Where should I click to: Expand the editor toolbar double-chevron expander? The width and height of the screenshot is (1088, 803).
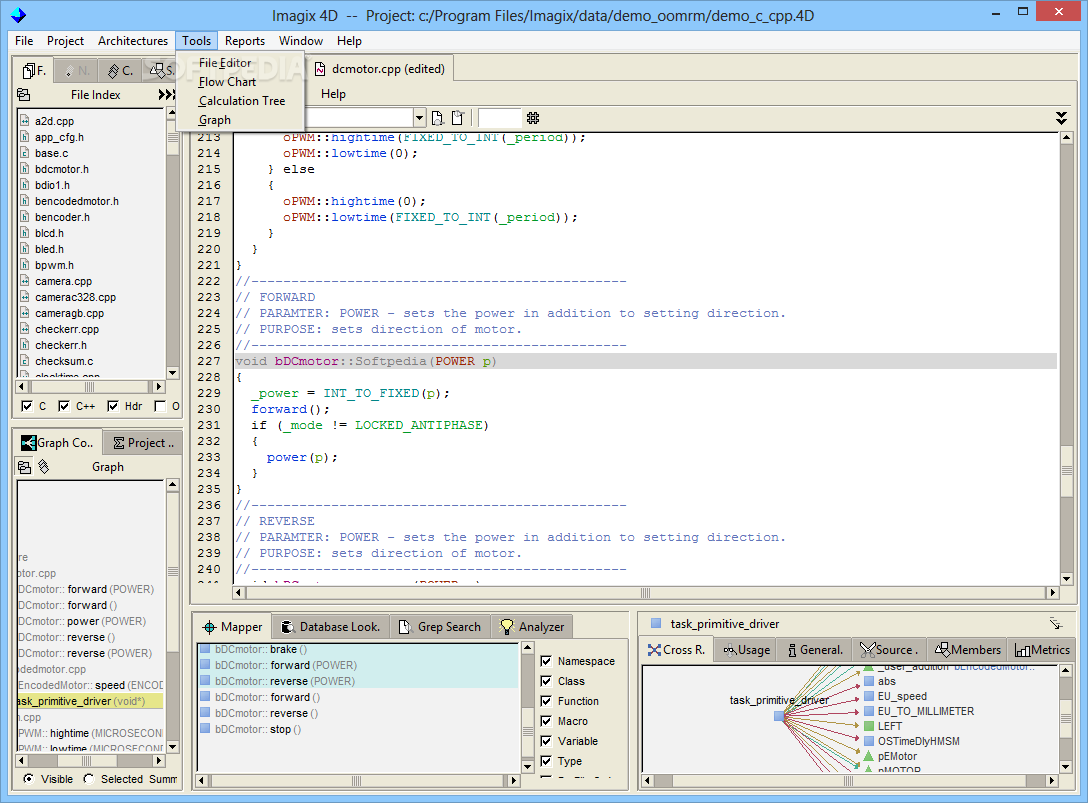pyautogui.click(x=1061, y=118)
